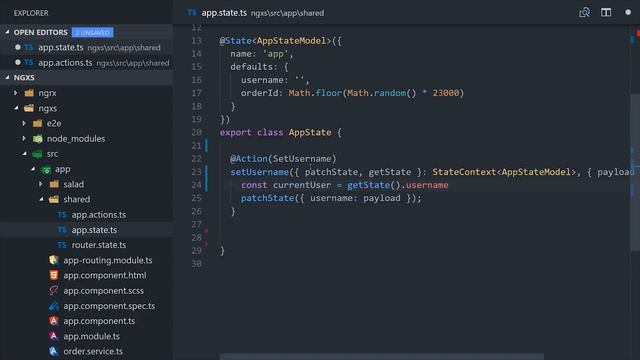Click unsaved dot indicator on editor tab
The image size is (640, 360).
(x=628, y=13)
